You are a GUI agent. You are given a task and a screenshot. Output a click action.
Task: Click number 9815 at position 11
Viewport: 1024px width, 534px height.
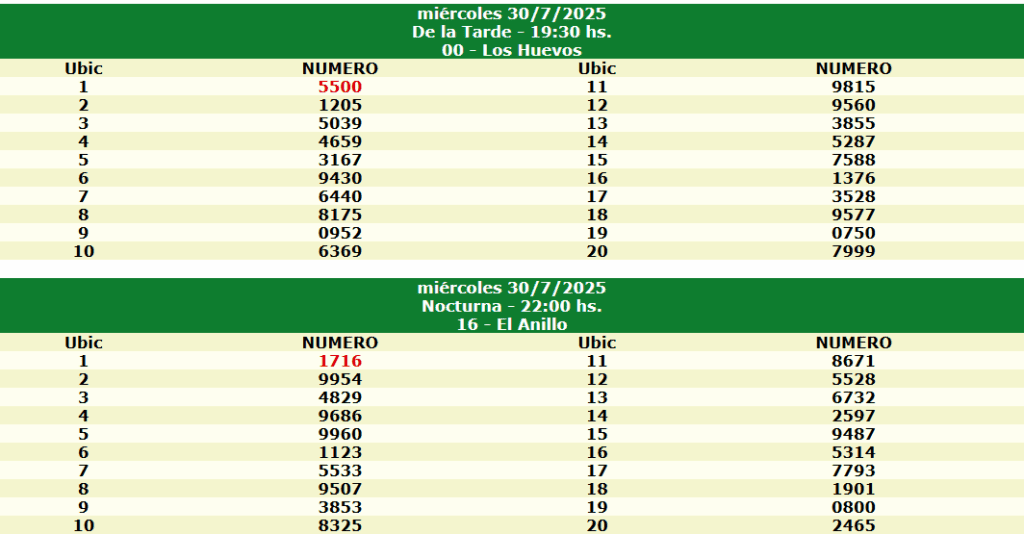tap(854, 87)
